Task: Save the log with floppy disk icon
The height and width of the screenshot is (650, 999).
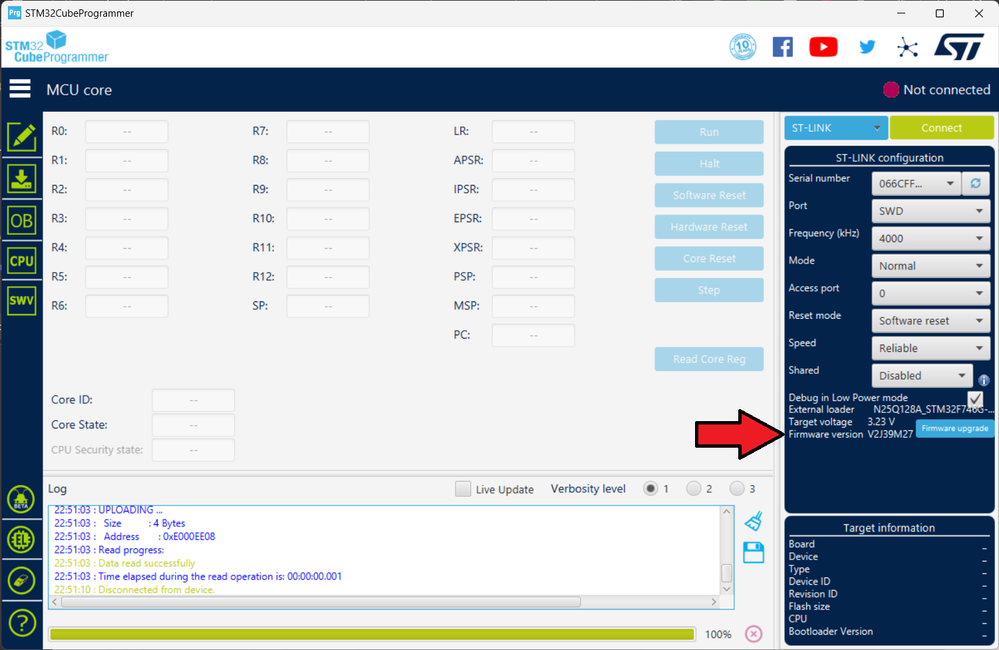Action: [754, 552]
